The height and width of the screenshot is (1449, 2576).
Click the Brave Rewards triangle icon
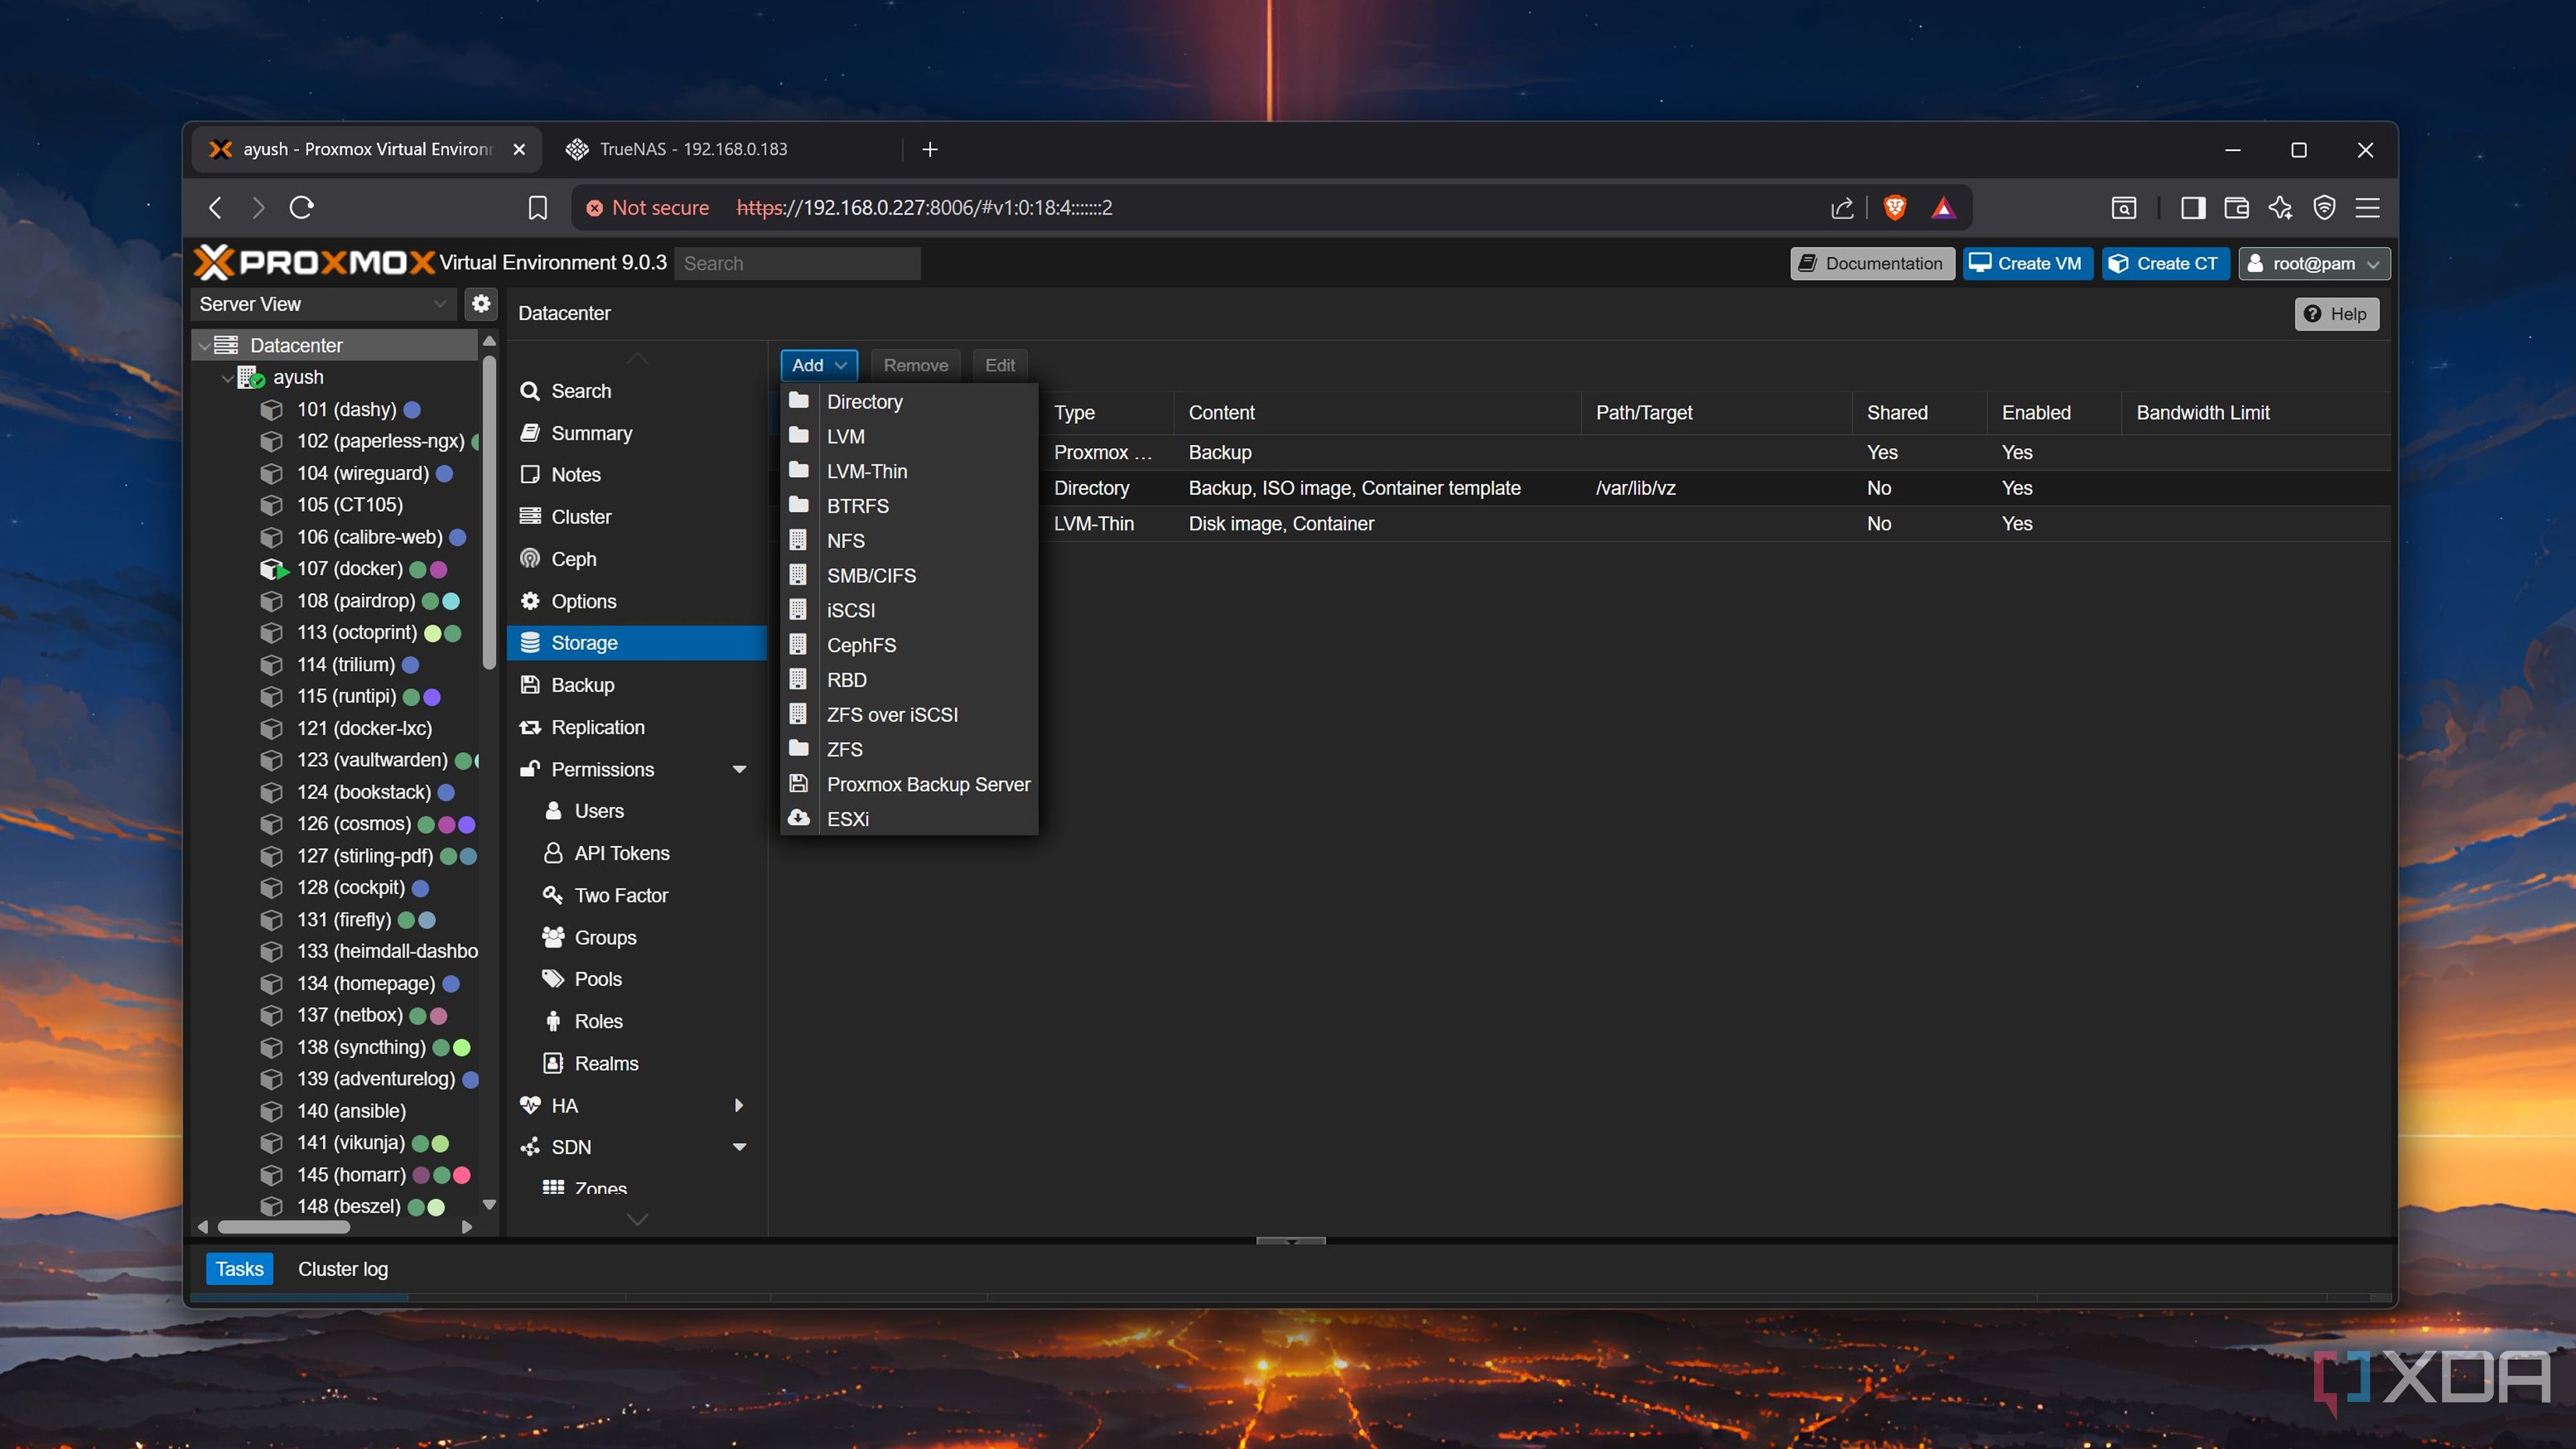1943,207
